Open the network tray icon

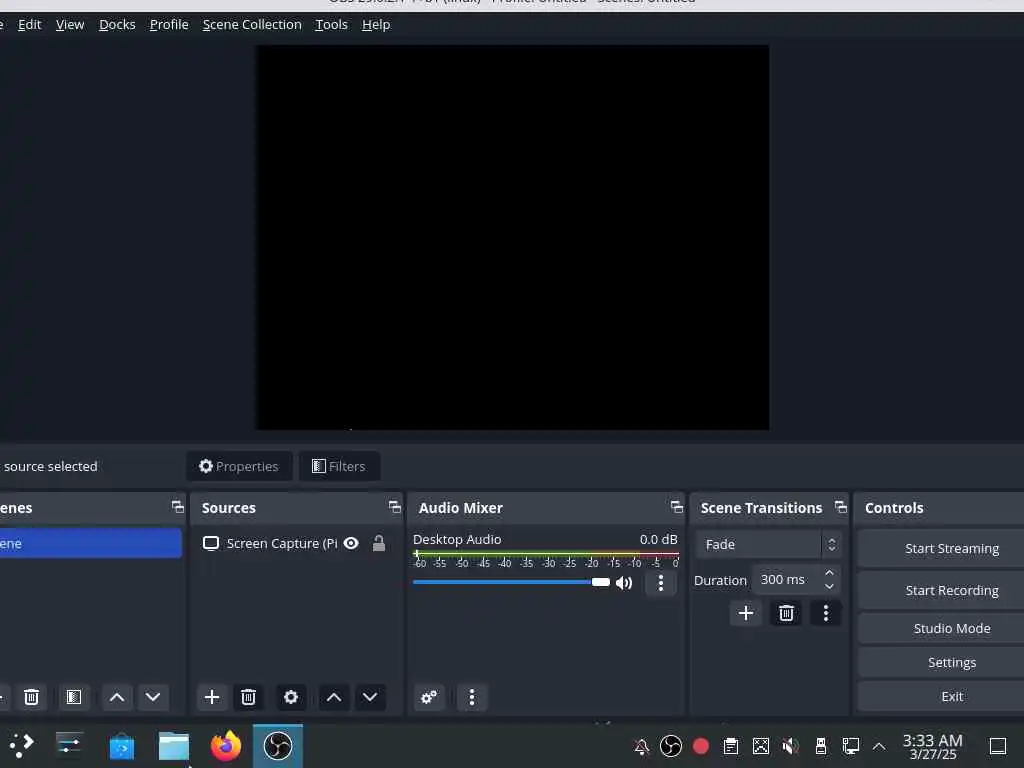click(x=850, y=746)
